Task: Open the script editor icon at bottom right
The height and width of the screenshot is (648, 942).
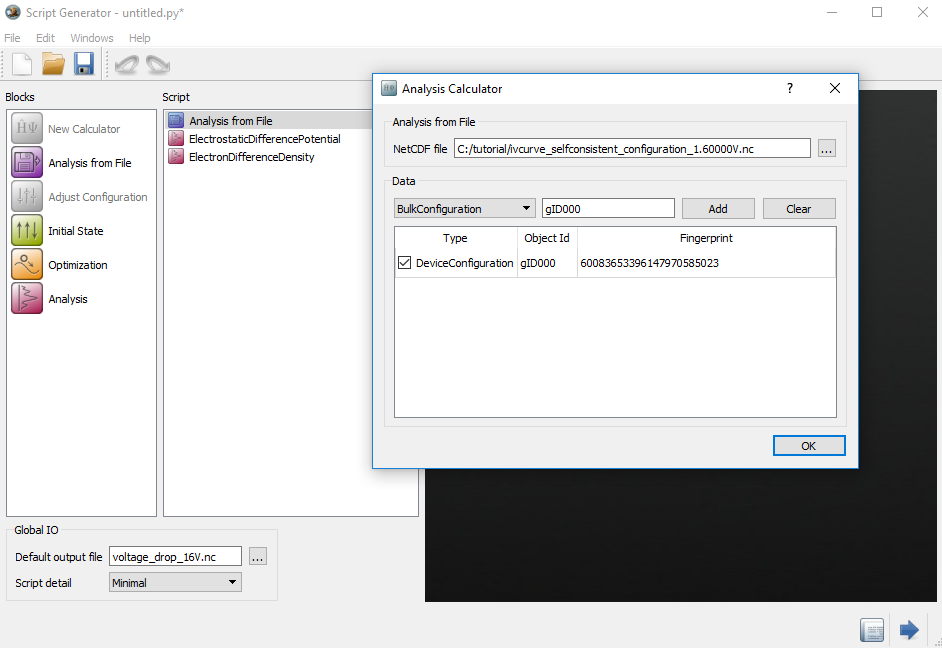Action: (872, 630)
